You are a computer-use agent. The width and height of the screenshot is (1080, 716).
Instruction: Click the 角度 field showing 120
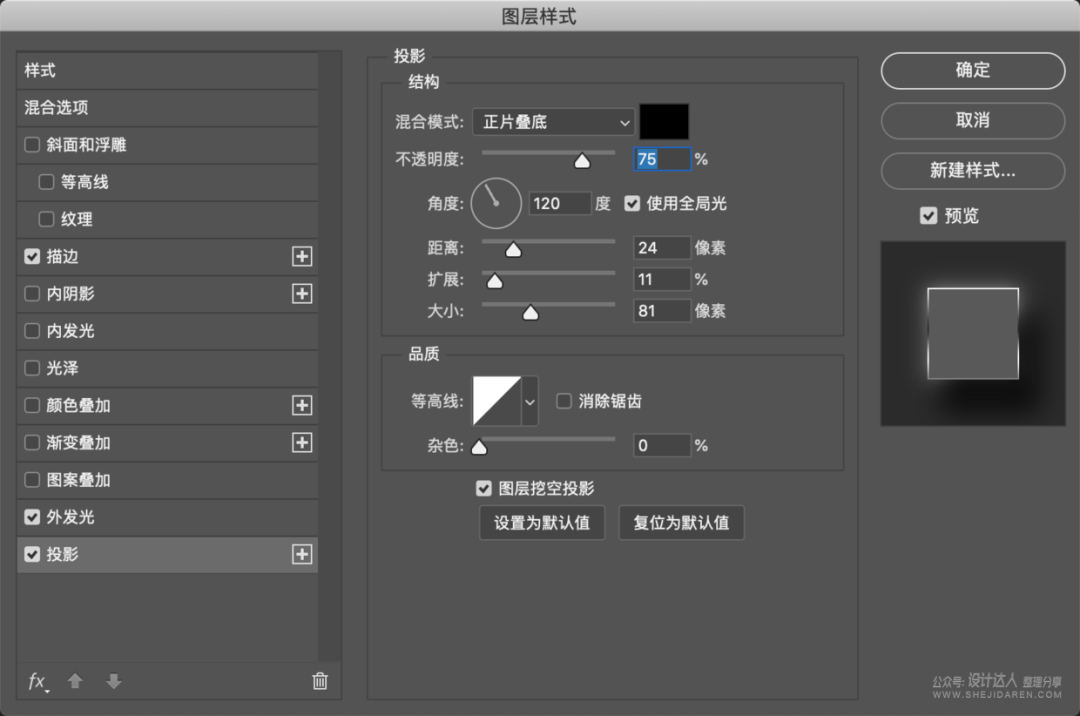[x=560, y=203]
